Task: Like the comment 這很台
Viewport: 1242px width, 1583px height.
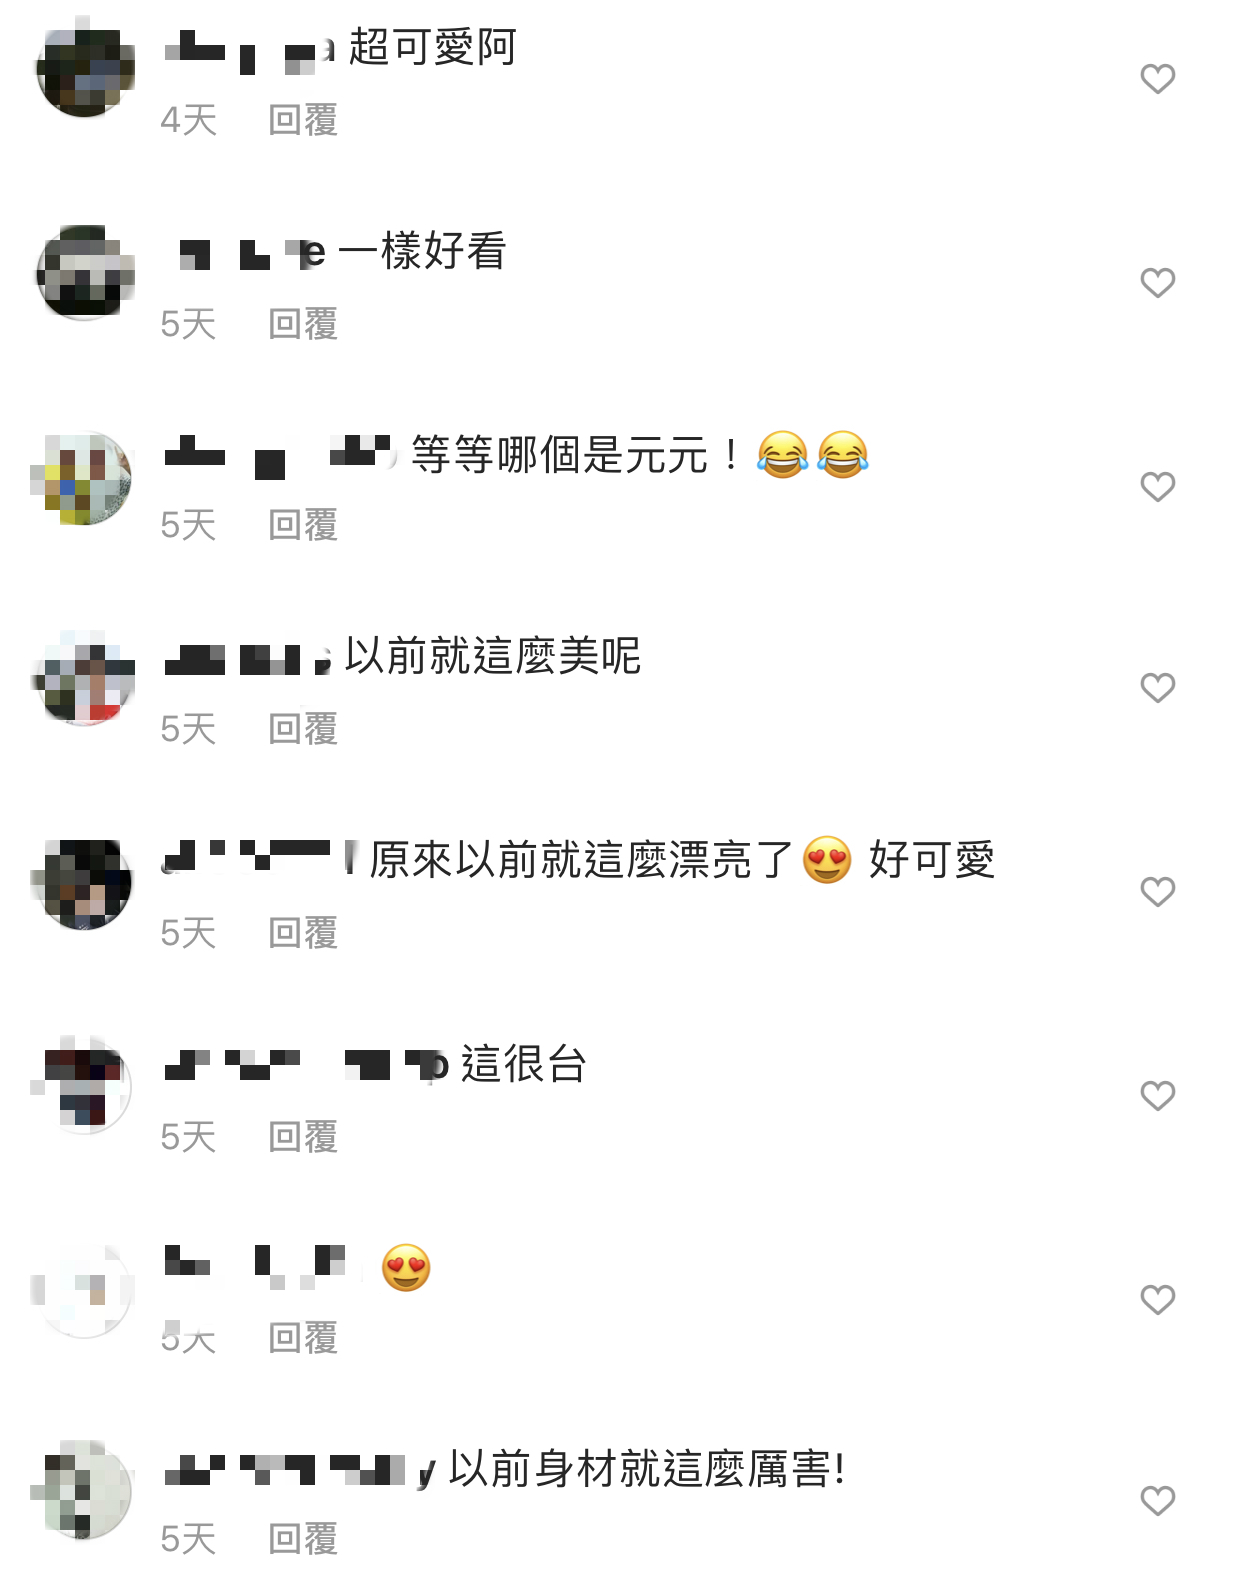Action: click(1157, 1096)
